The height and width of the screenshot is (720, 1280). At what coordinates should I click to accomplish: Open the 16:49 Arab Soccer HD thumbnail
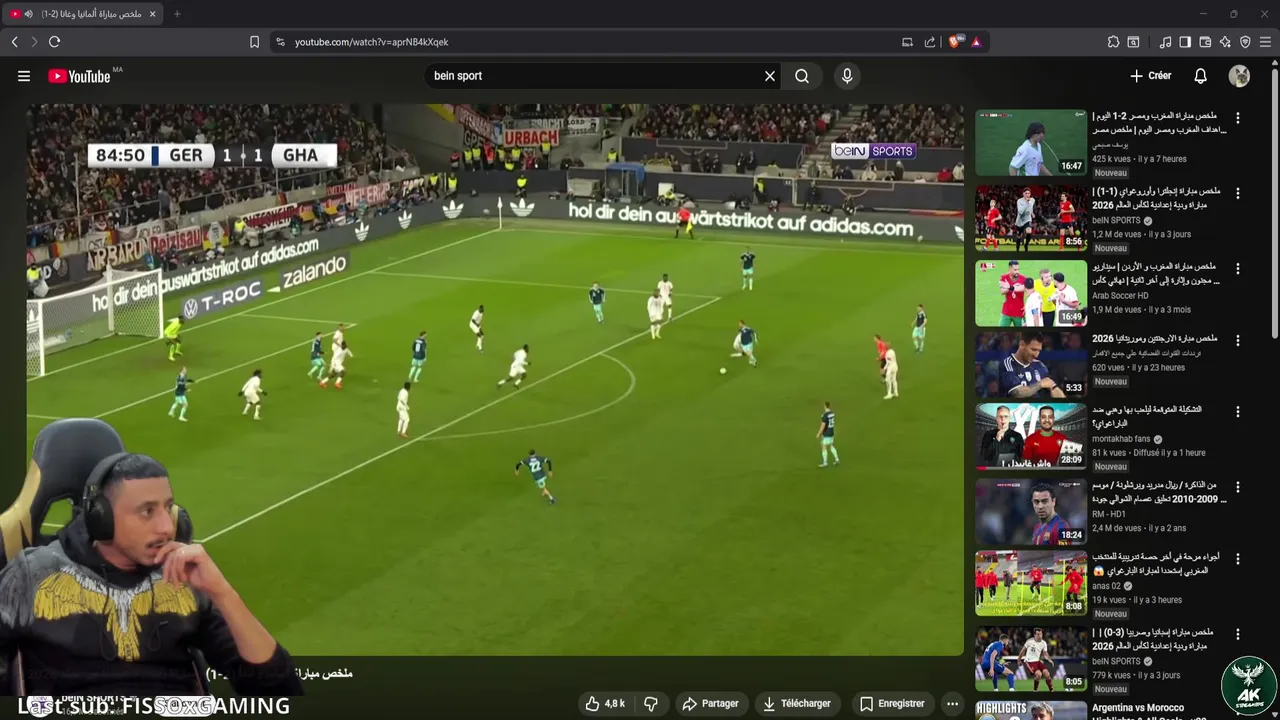click(1031, 293)
